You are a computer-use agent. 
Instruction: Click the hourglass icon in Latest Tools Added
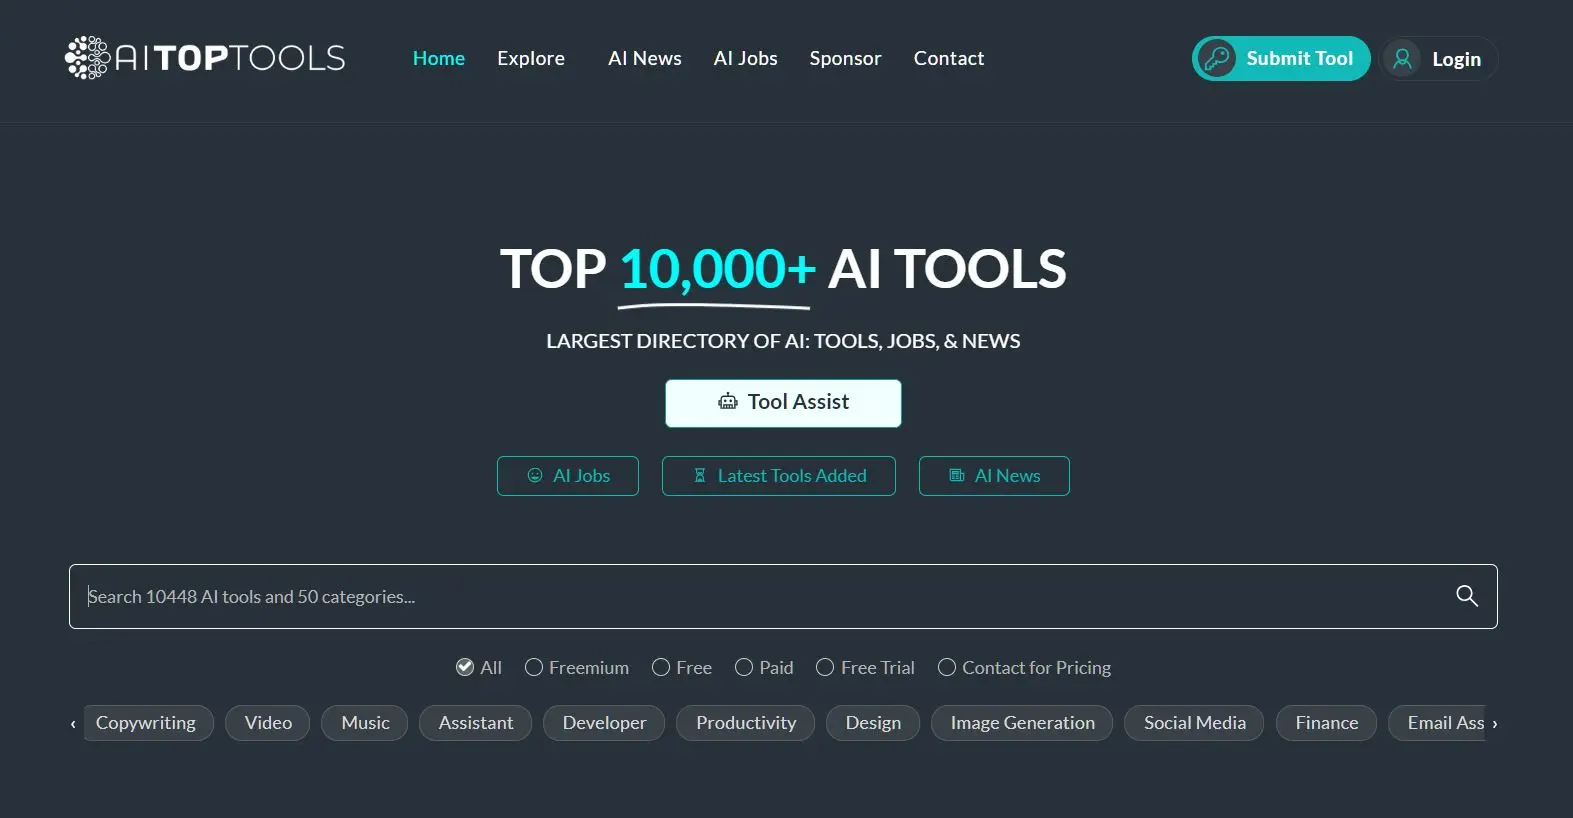click(700, 475)
